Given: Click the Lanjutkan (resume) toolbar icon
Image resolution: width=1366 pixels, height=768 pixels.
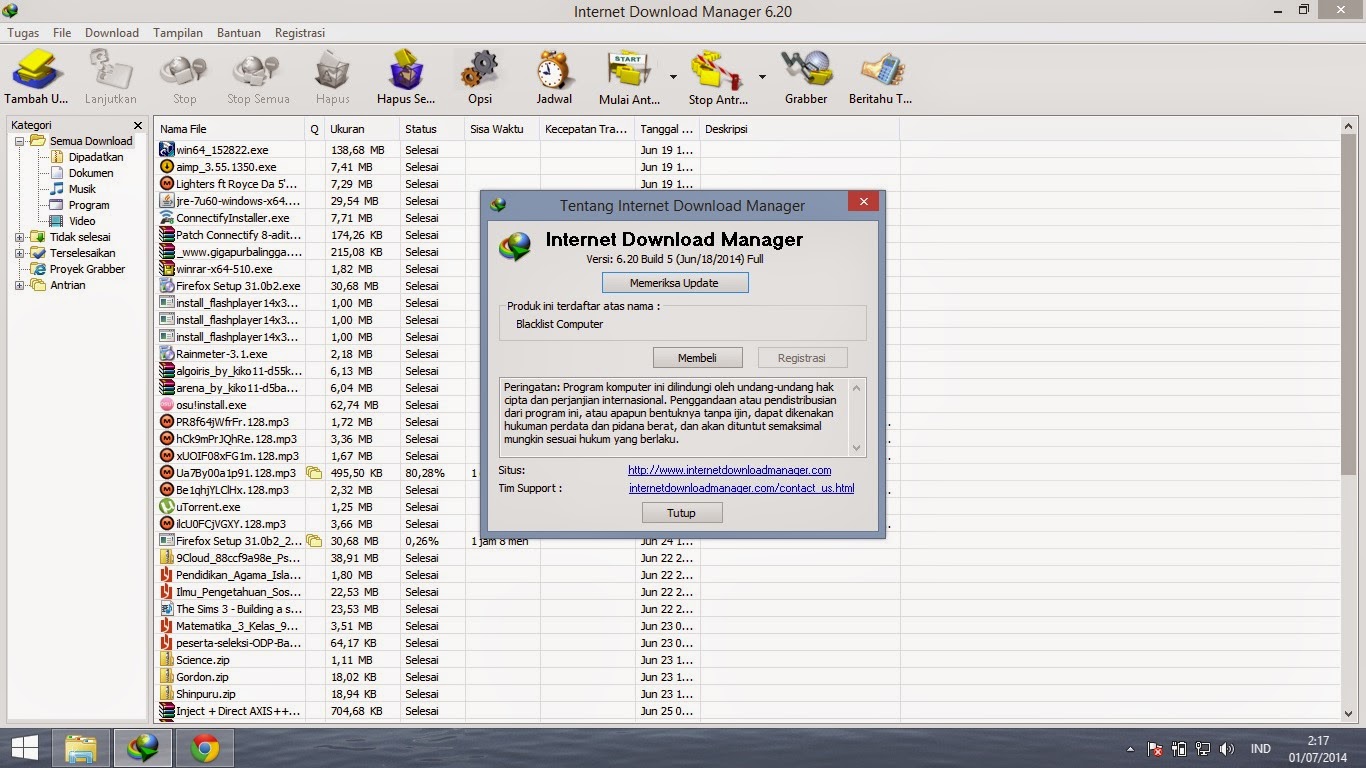Looking at the screenshot, I should tap(111, 70).
